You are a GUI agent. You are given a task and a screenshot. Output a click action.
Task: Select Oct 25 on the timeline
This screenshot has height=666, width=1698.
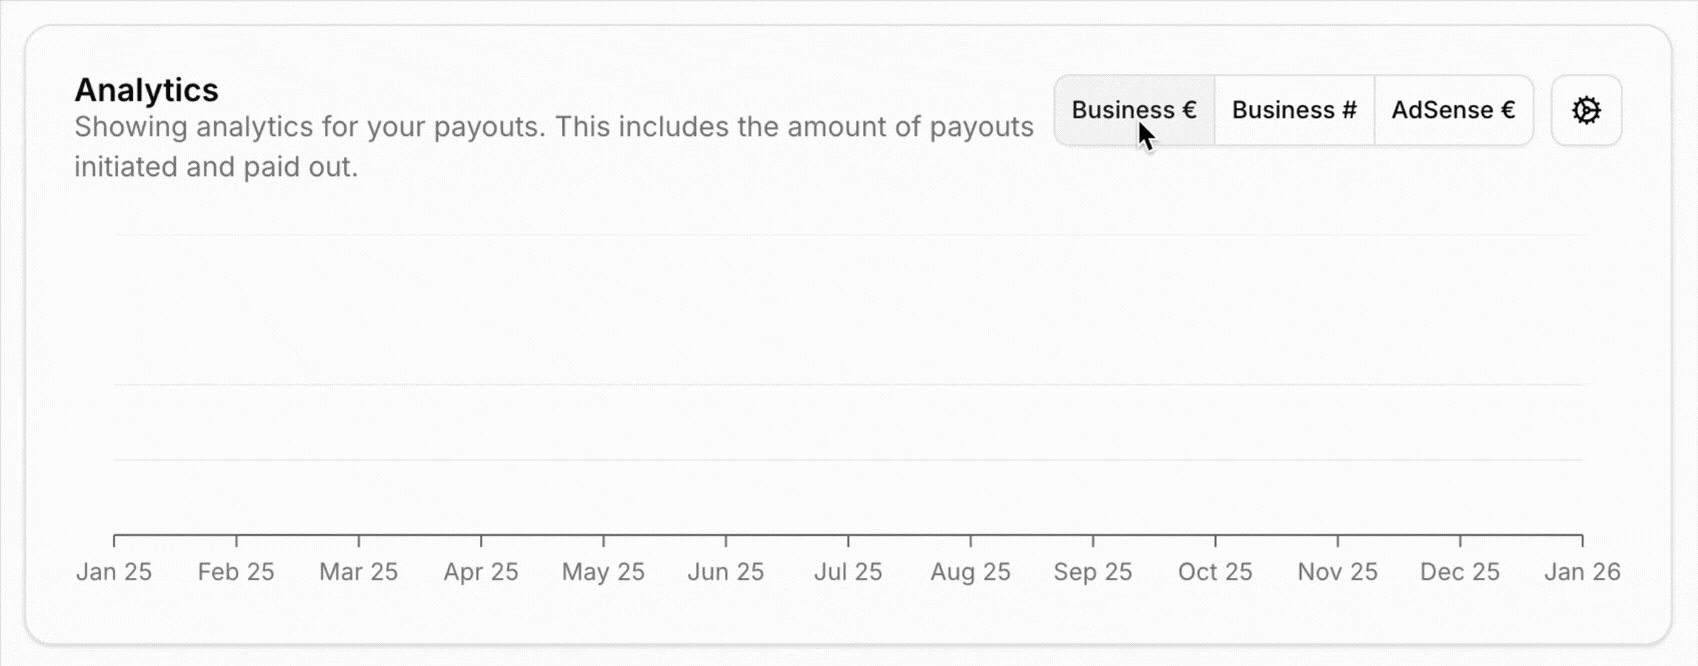coord(1215,572)
